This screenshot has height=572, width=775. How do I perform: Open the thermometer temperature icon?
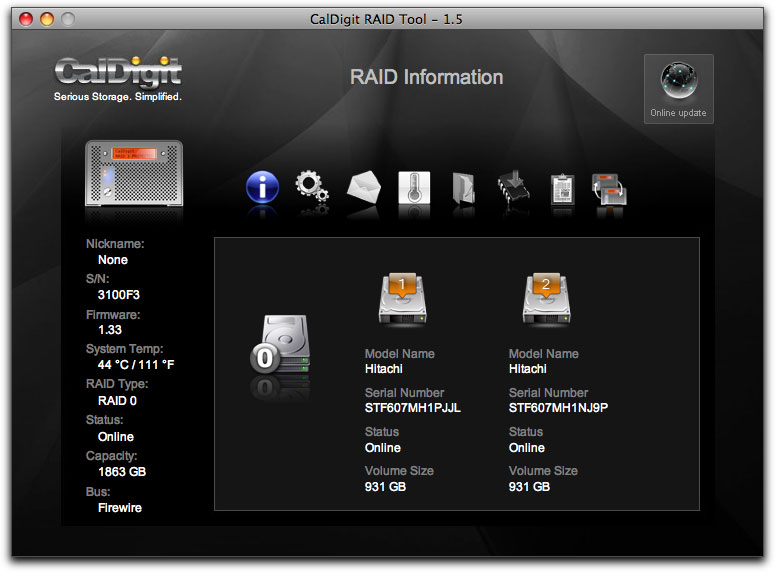tap(414, 188)
